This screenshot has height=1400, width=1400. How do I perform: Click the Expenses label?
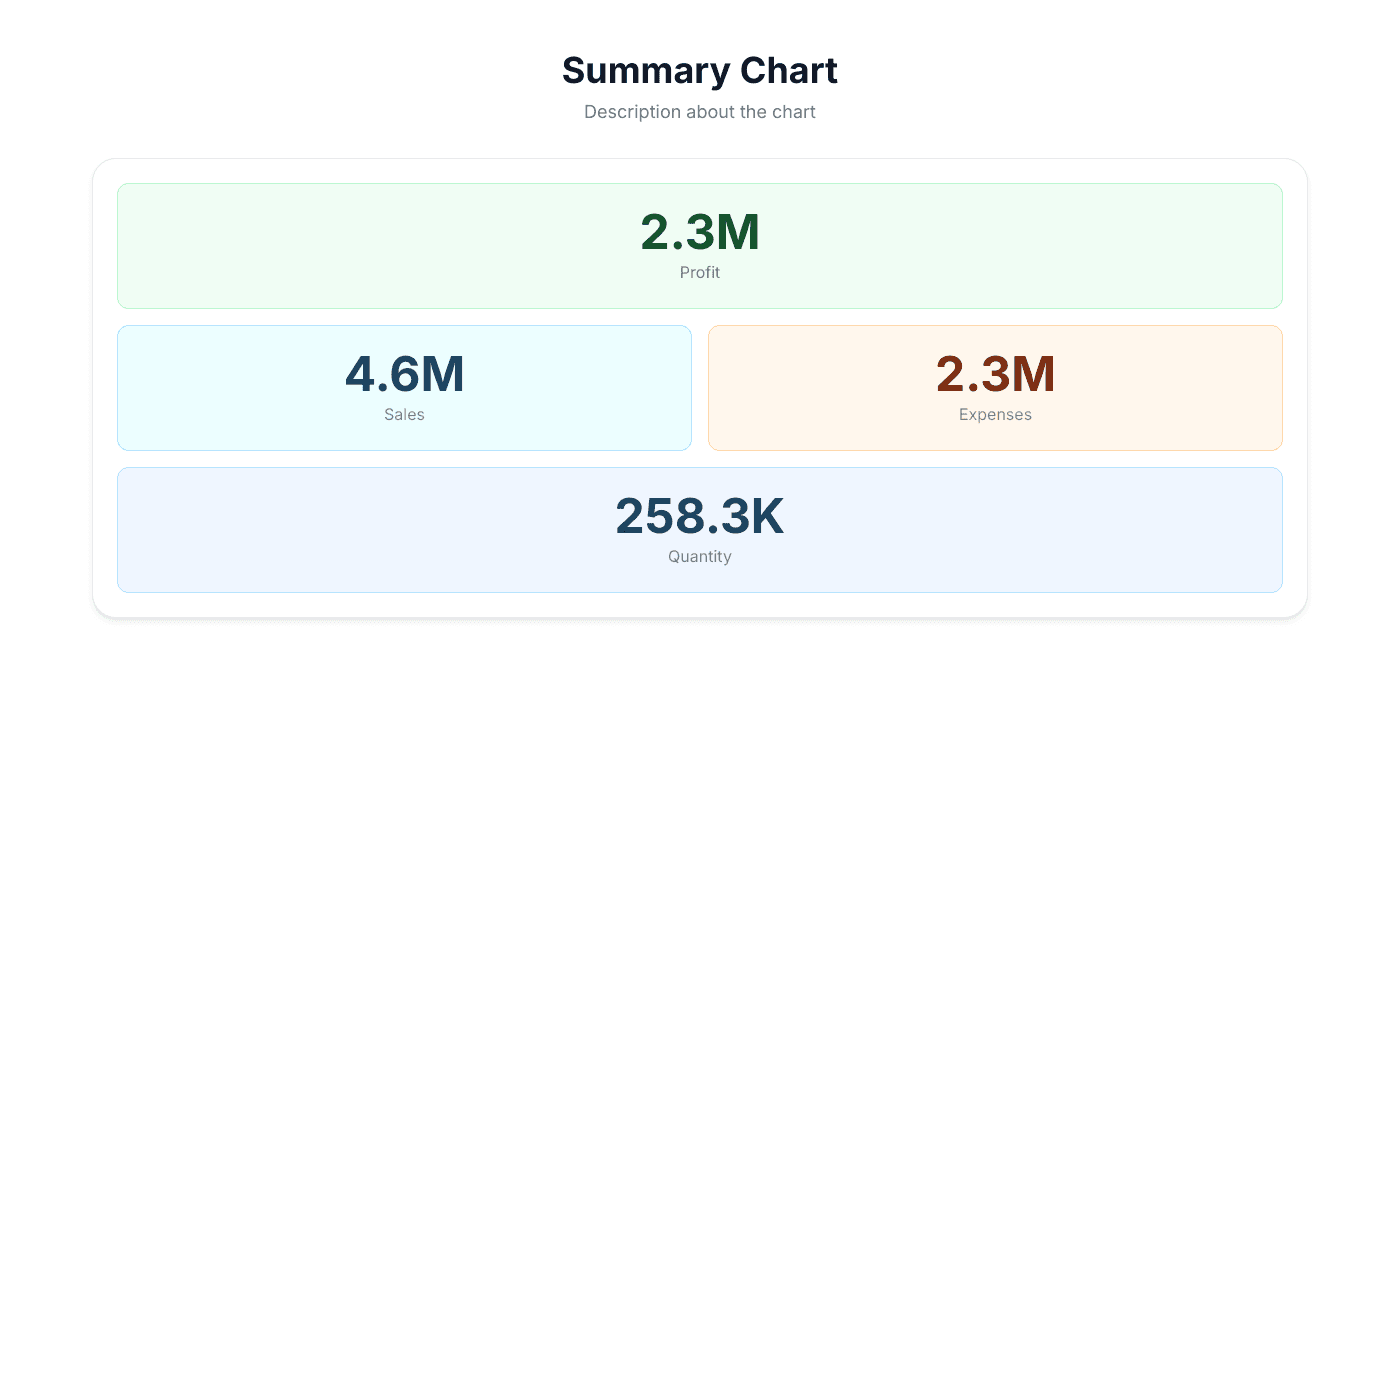pyautogui.click(x=995, y=414)
